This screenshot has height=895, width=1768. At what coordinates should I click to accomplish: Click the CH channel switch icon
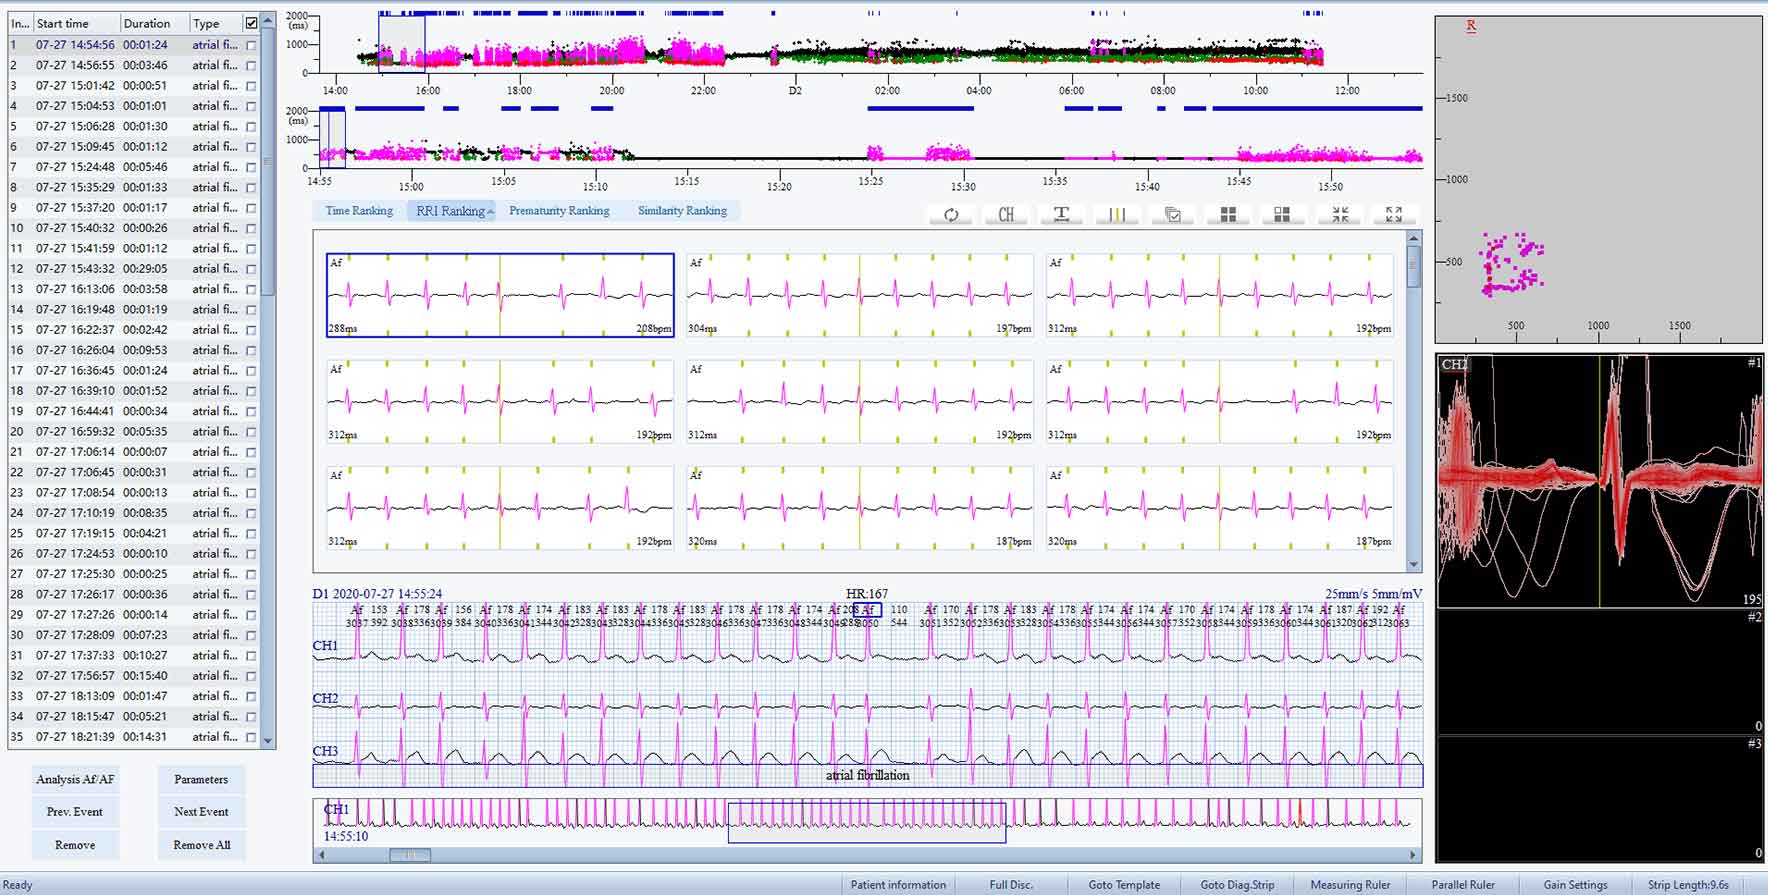coord(1006,215)
